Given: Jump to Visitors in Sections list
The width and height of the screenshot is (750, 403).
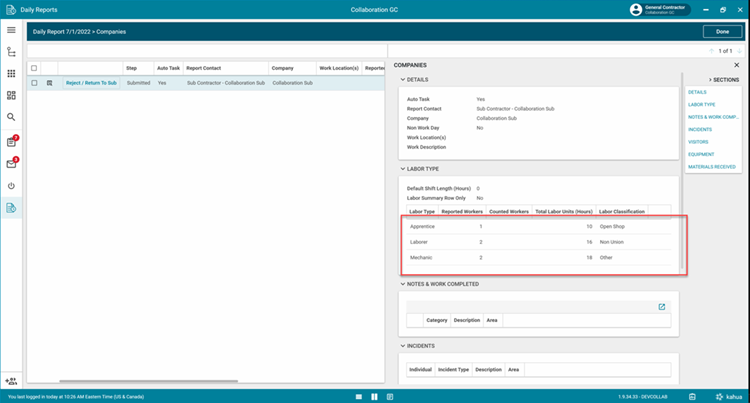Looking at the screenshot, I should click(x=698, y=142).
